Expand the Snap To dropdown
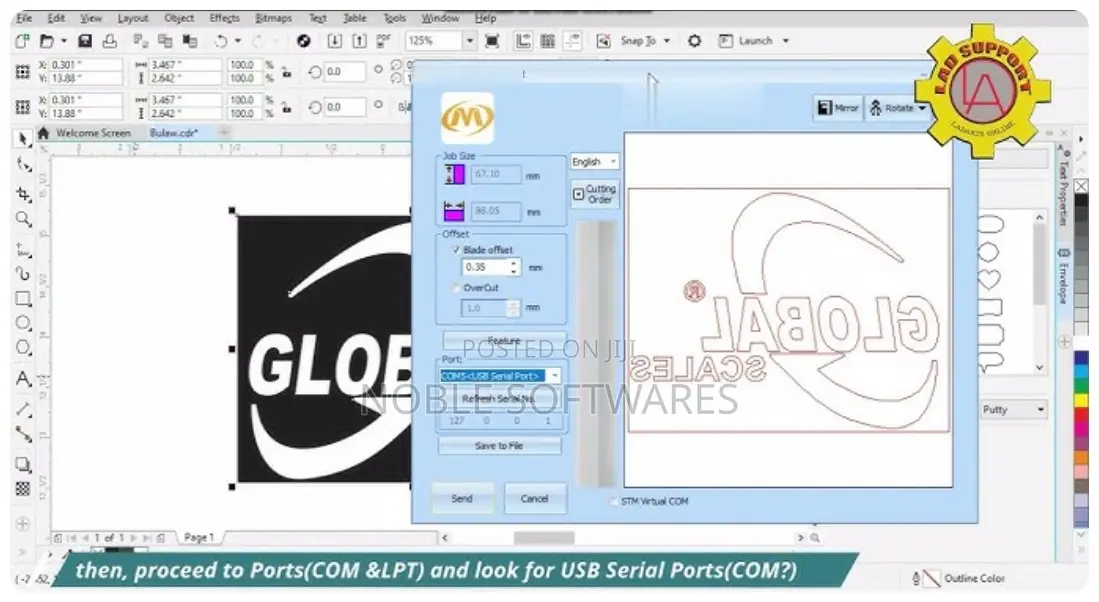 coord(667,41)
